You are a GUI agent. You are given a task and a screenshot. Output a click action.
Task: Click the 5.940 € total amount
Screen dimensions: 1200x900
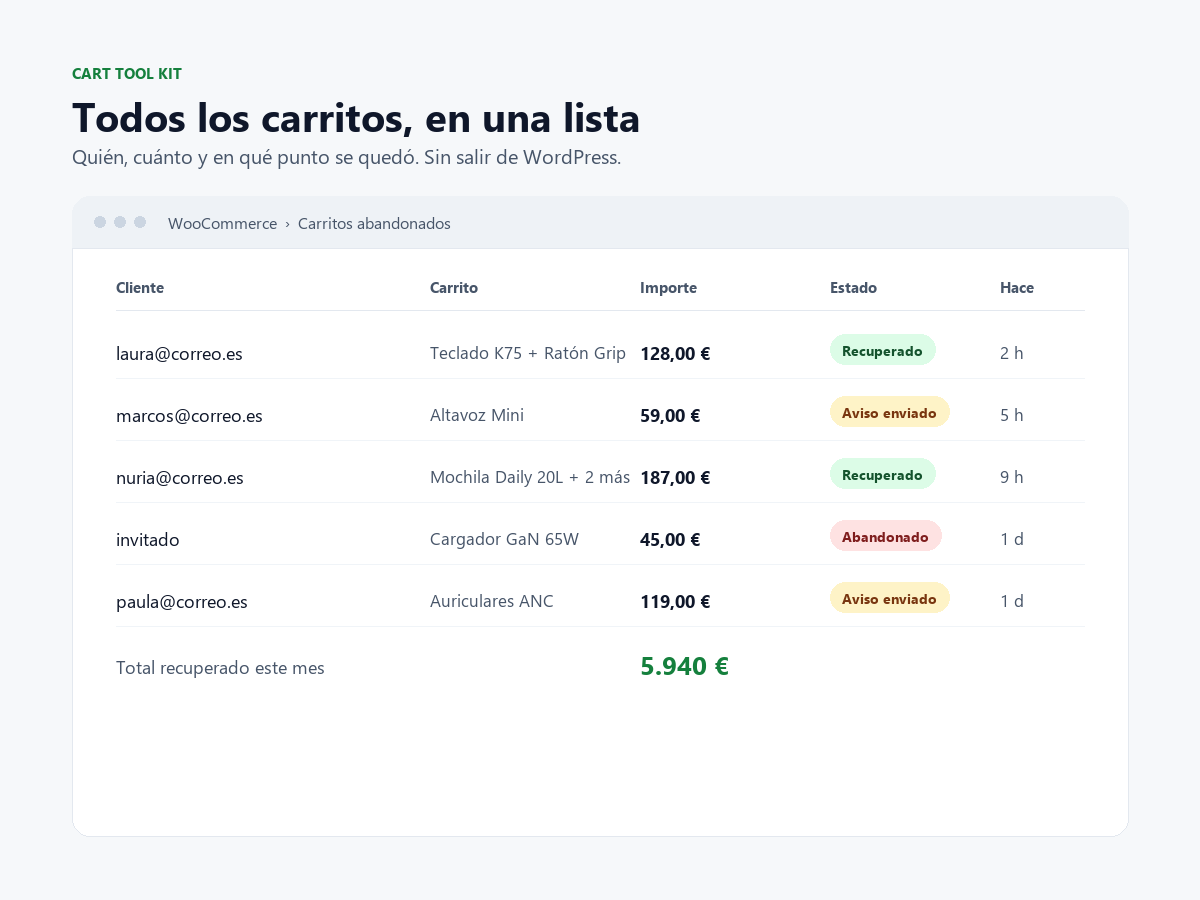(x=684, y=666)
